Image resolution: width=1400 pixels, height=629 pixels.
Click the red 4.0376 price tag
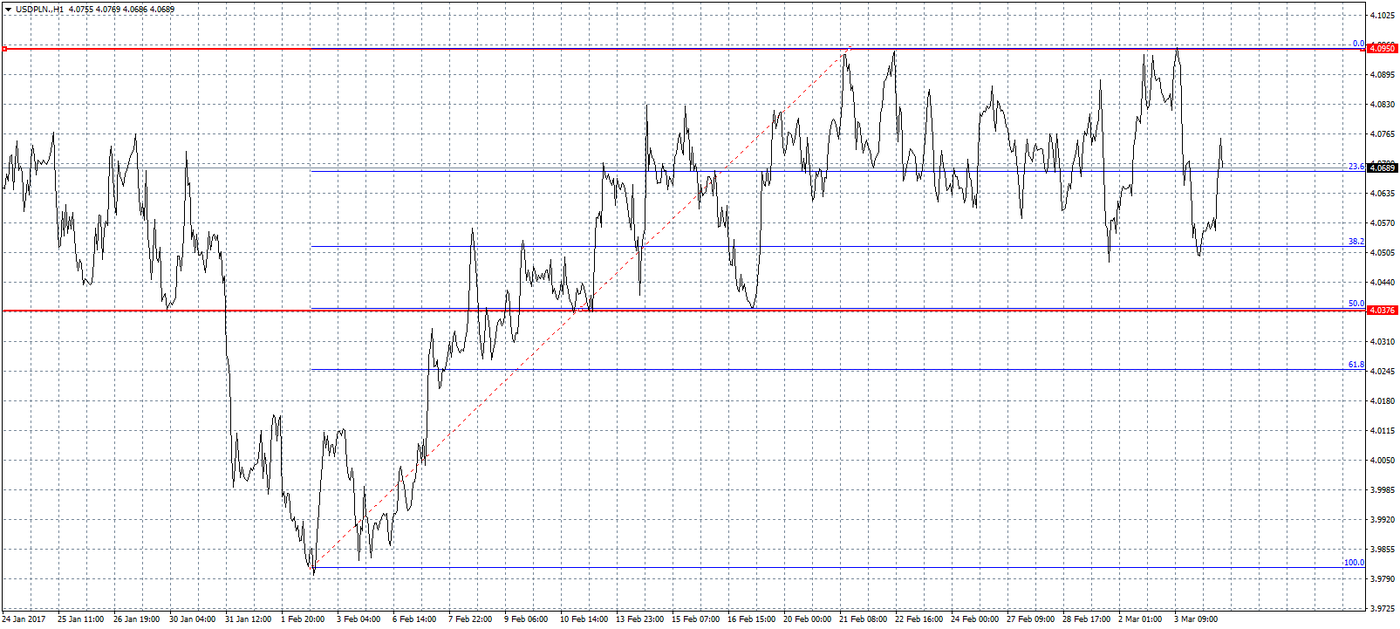click(1381, 311)
